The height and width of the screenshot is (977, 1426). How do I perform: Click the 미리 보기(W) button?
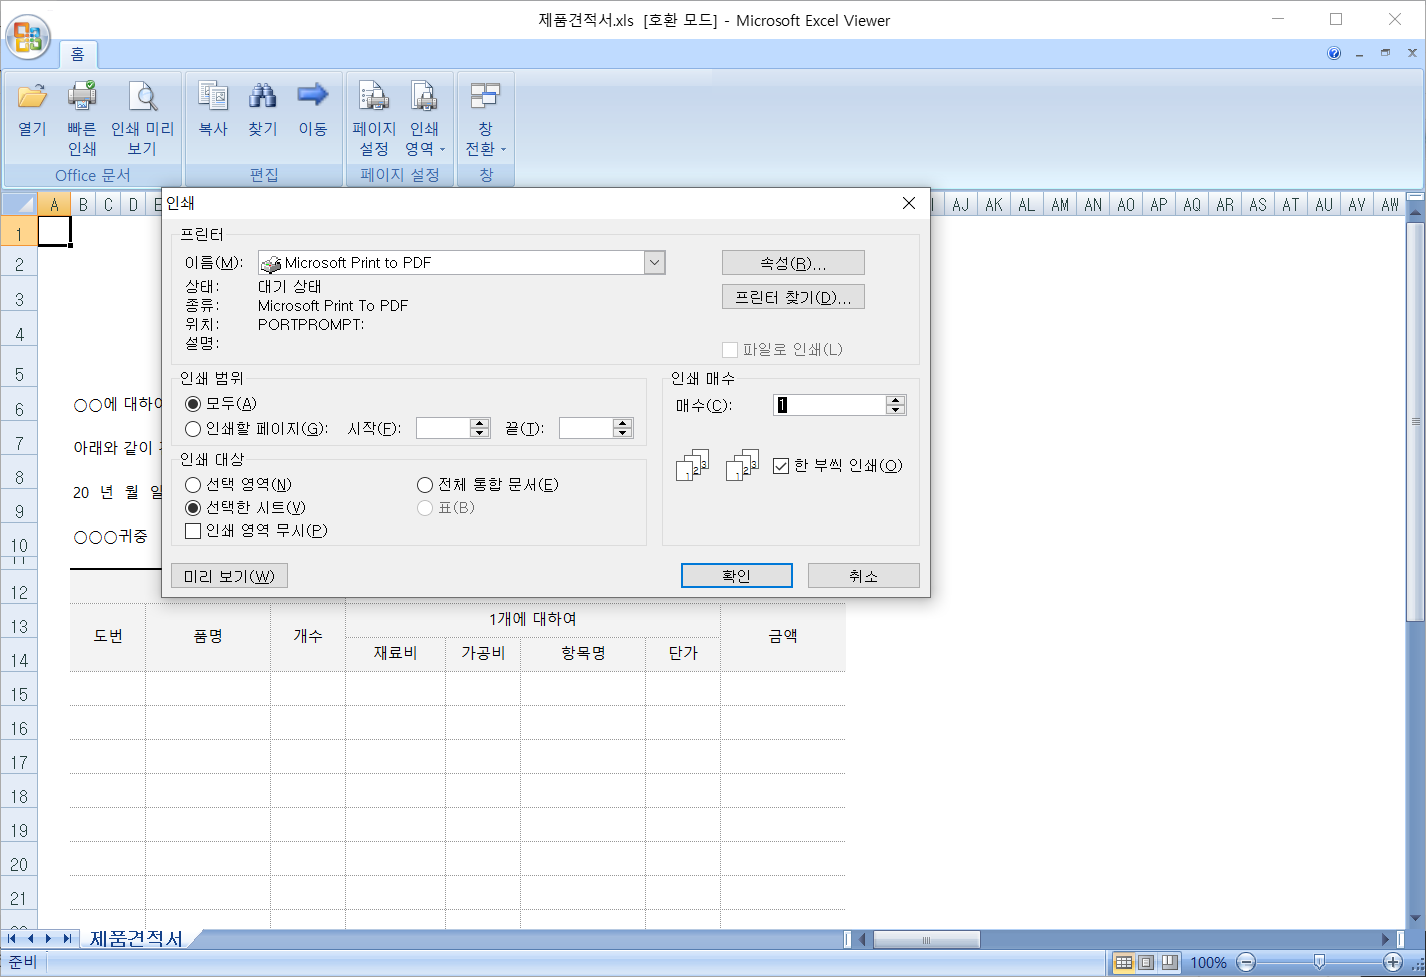point(229,576)
